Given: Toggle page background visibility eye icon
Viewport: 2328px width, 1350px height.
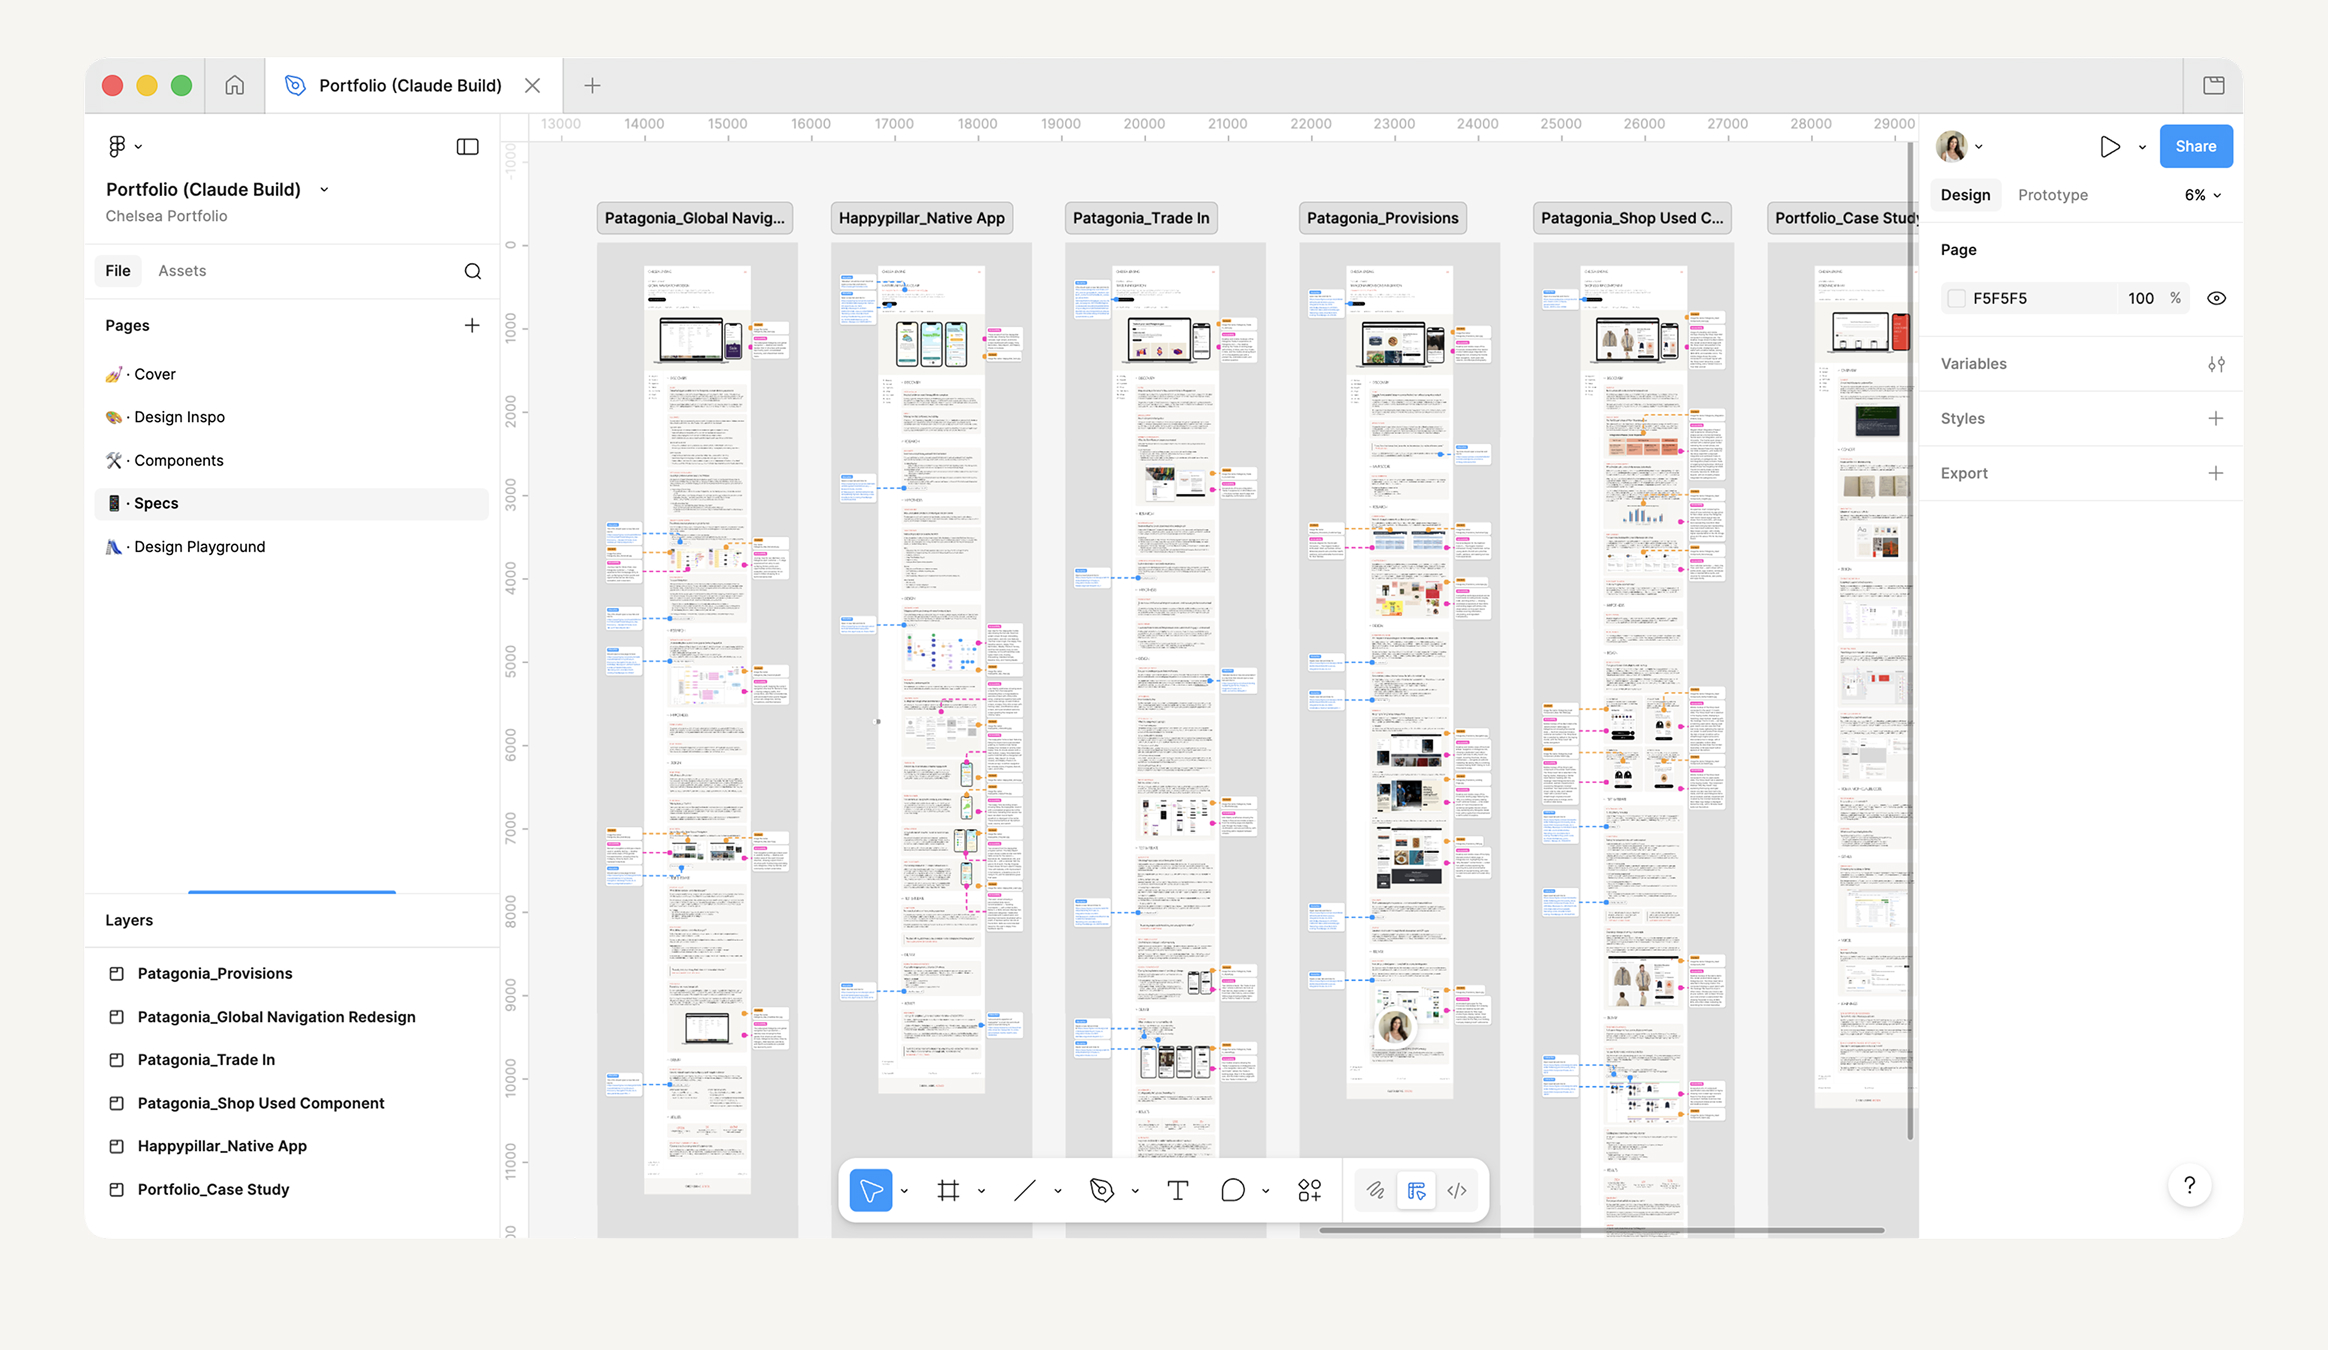Looking at the screenshot, I should (2216, 298).
